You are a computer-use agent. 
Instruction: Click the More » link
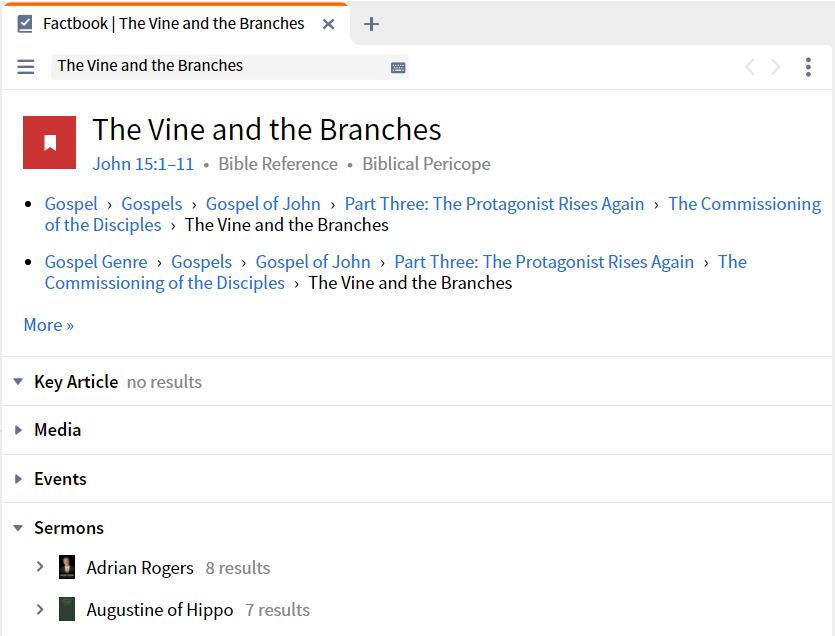pos(48,325)
